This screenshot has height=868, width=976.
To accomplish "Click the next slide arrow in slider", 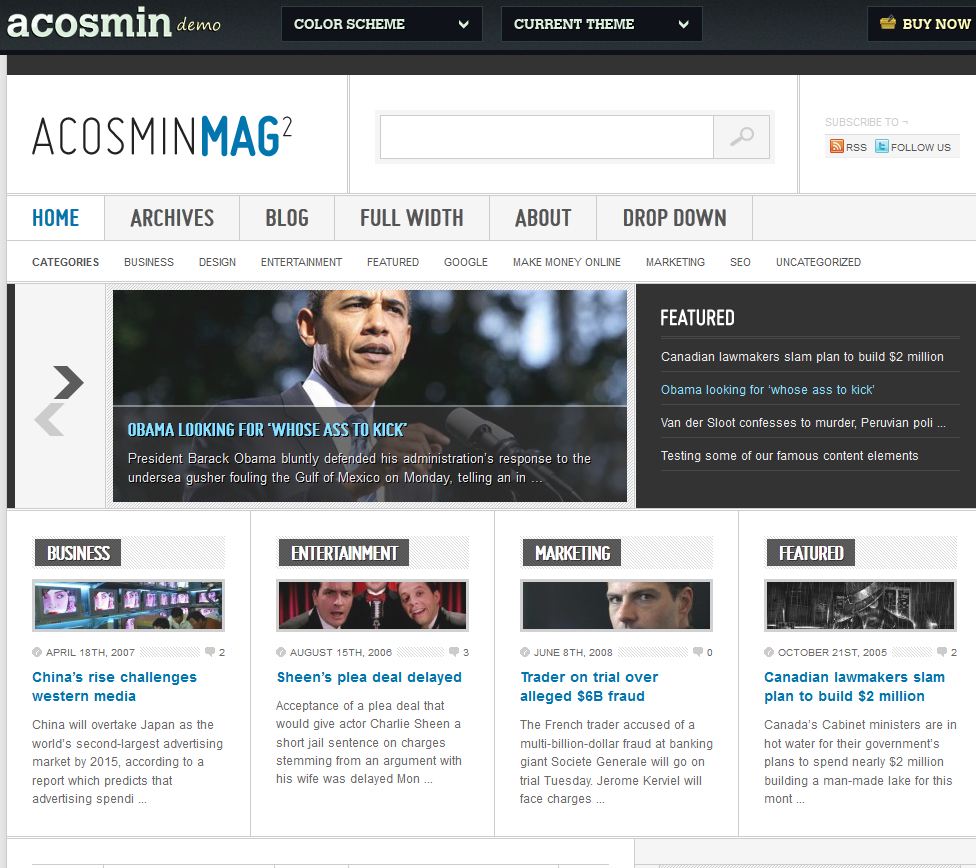I will 68,382.
